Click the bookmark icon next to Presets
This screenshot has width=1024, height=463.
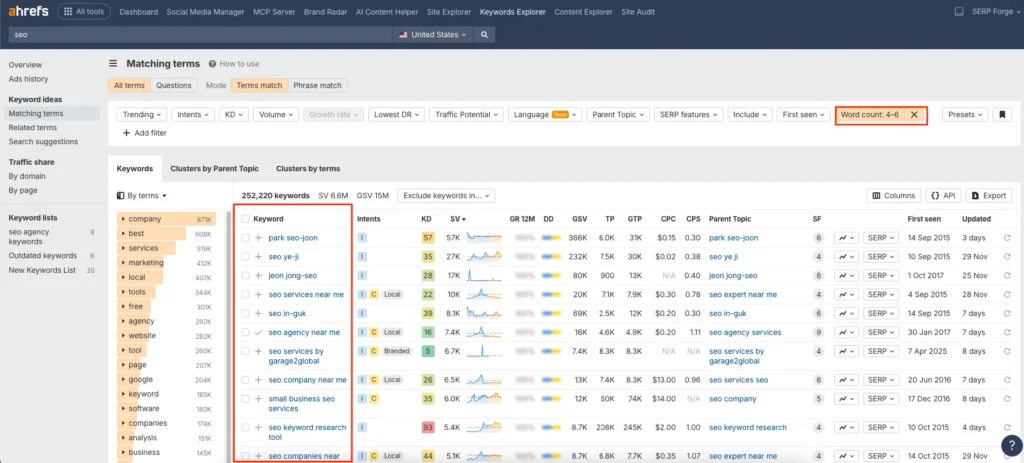1002,115
